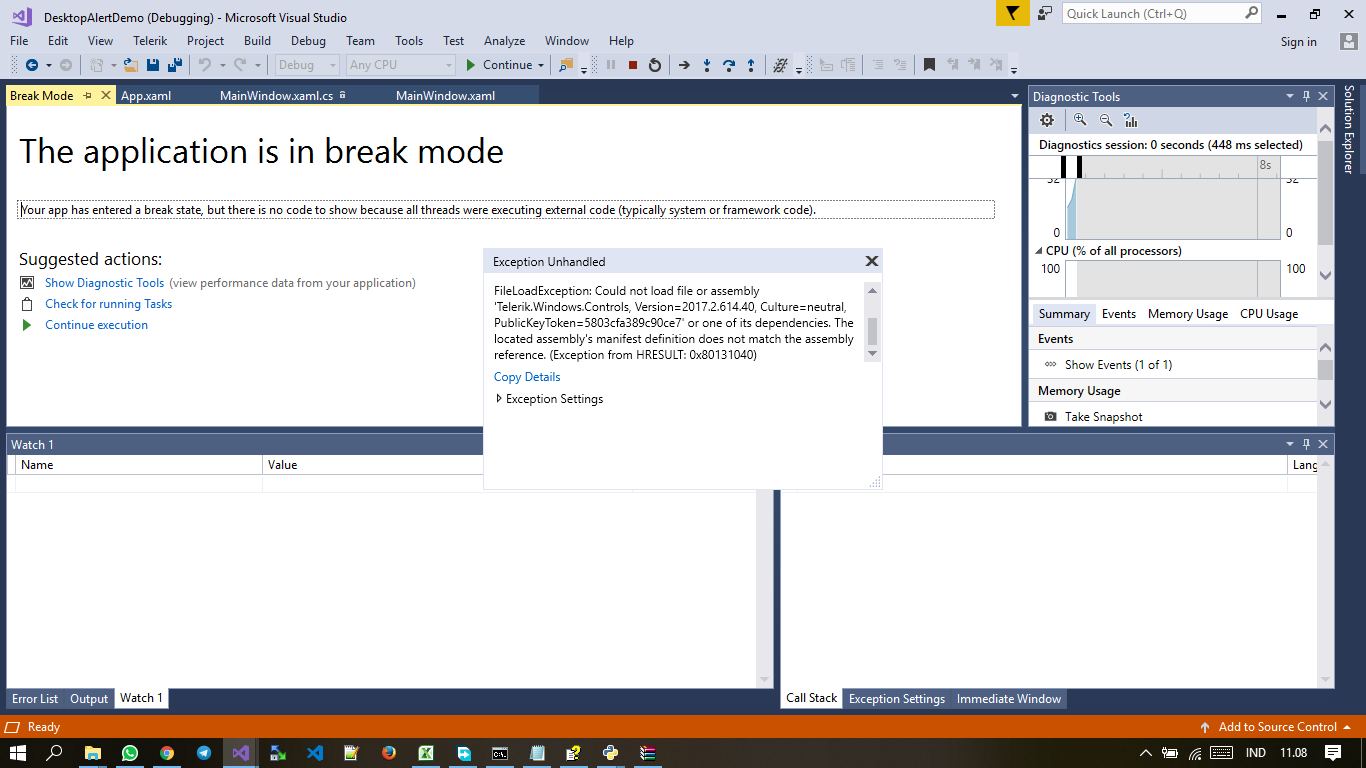The height and width of the screenshot is (768, 1366).
Task: Click the Show Next Statement arrow icon
Action: (x=684, y=65)
